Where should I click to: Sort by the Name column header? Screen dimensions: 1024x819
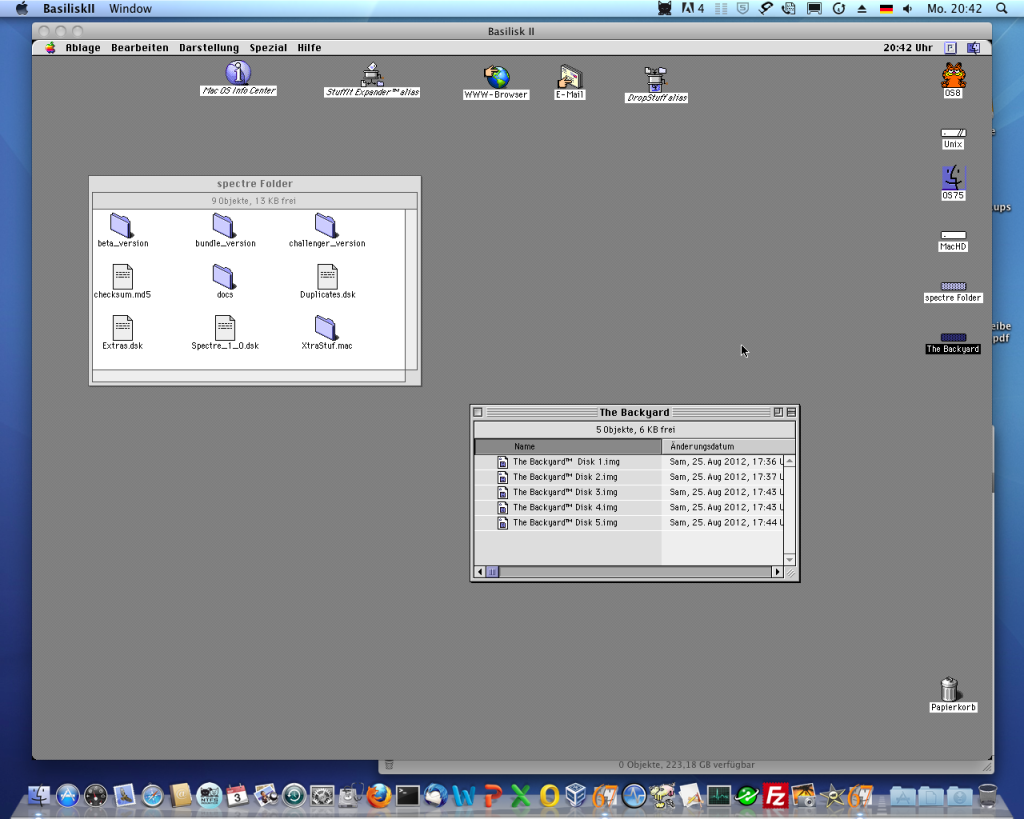point(568,447)
